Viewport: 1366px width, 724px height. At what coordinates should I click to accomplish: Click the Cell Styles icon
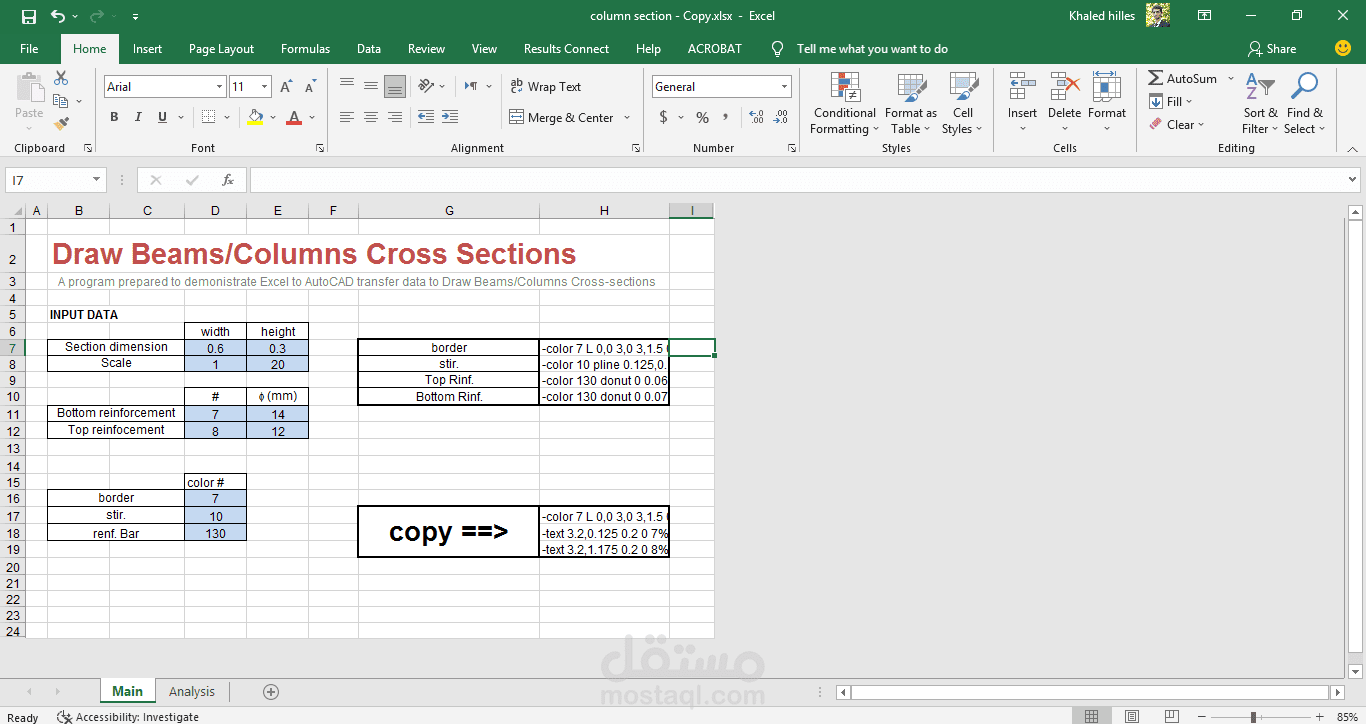click(963, 87)
